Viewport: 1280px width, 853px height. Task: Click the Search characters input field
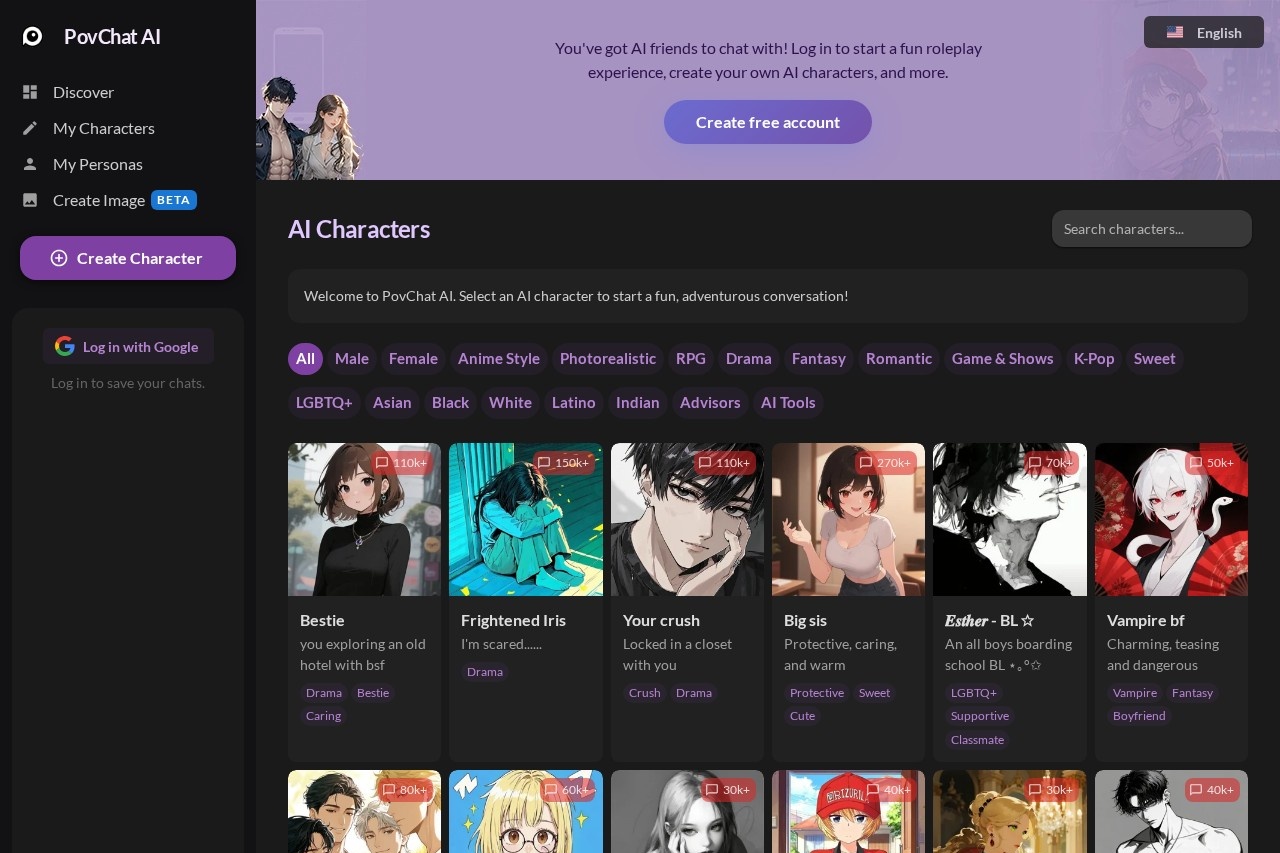(x=1151, y=229)
